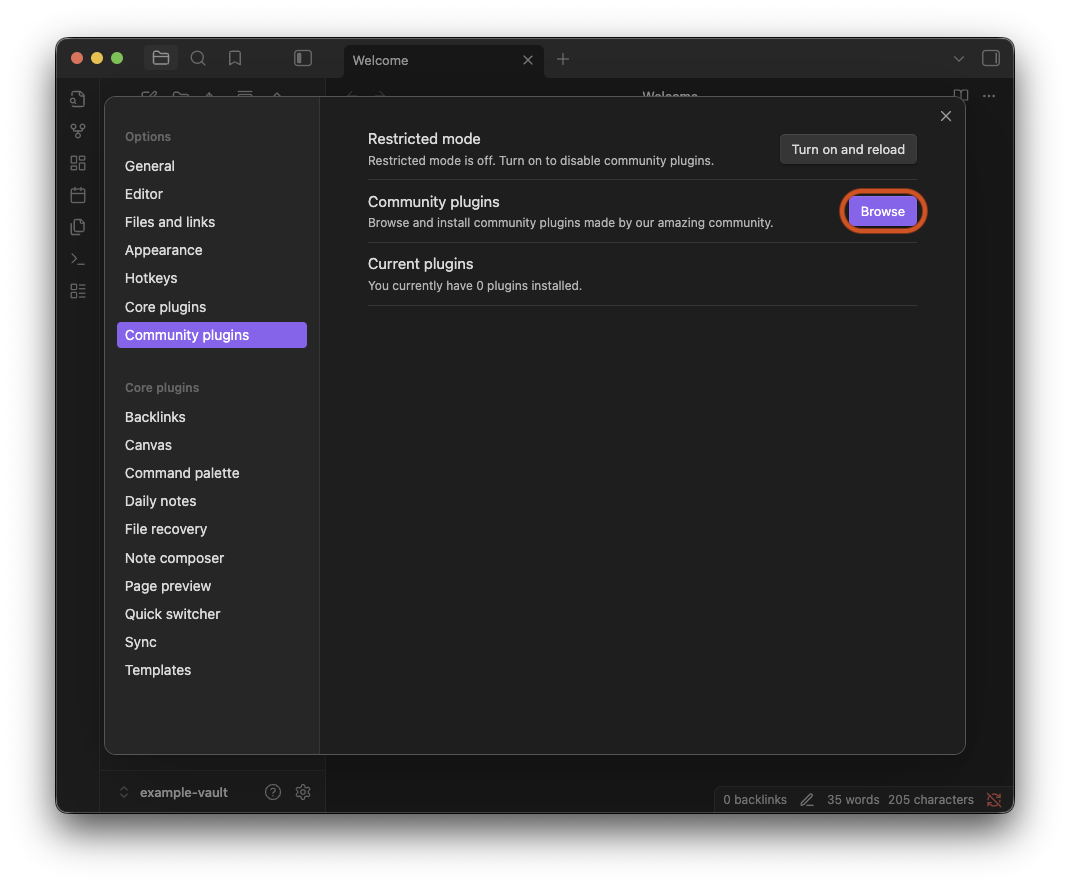The height and width of the screenshot is (887, 1070).
Task: Open the file explorer folder icon
Action: point(161,58)
